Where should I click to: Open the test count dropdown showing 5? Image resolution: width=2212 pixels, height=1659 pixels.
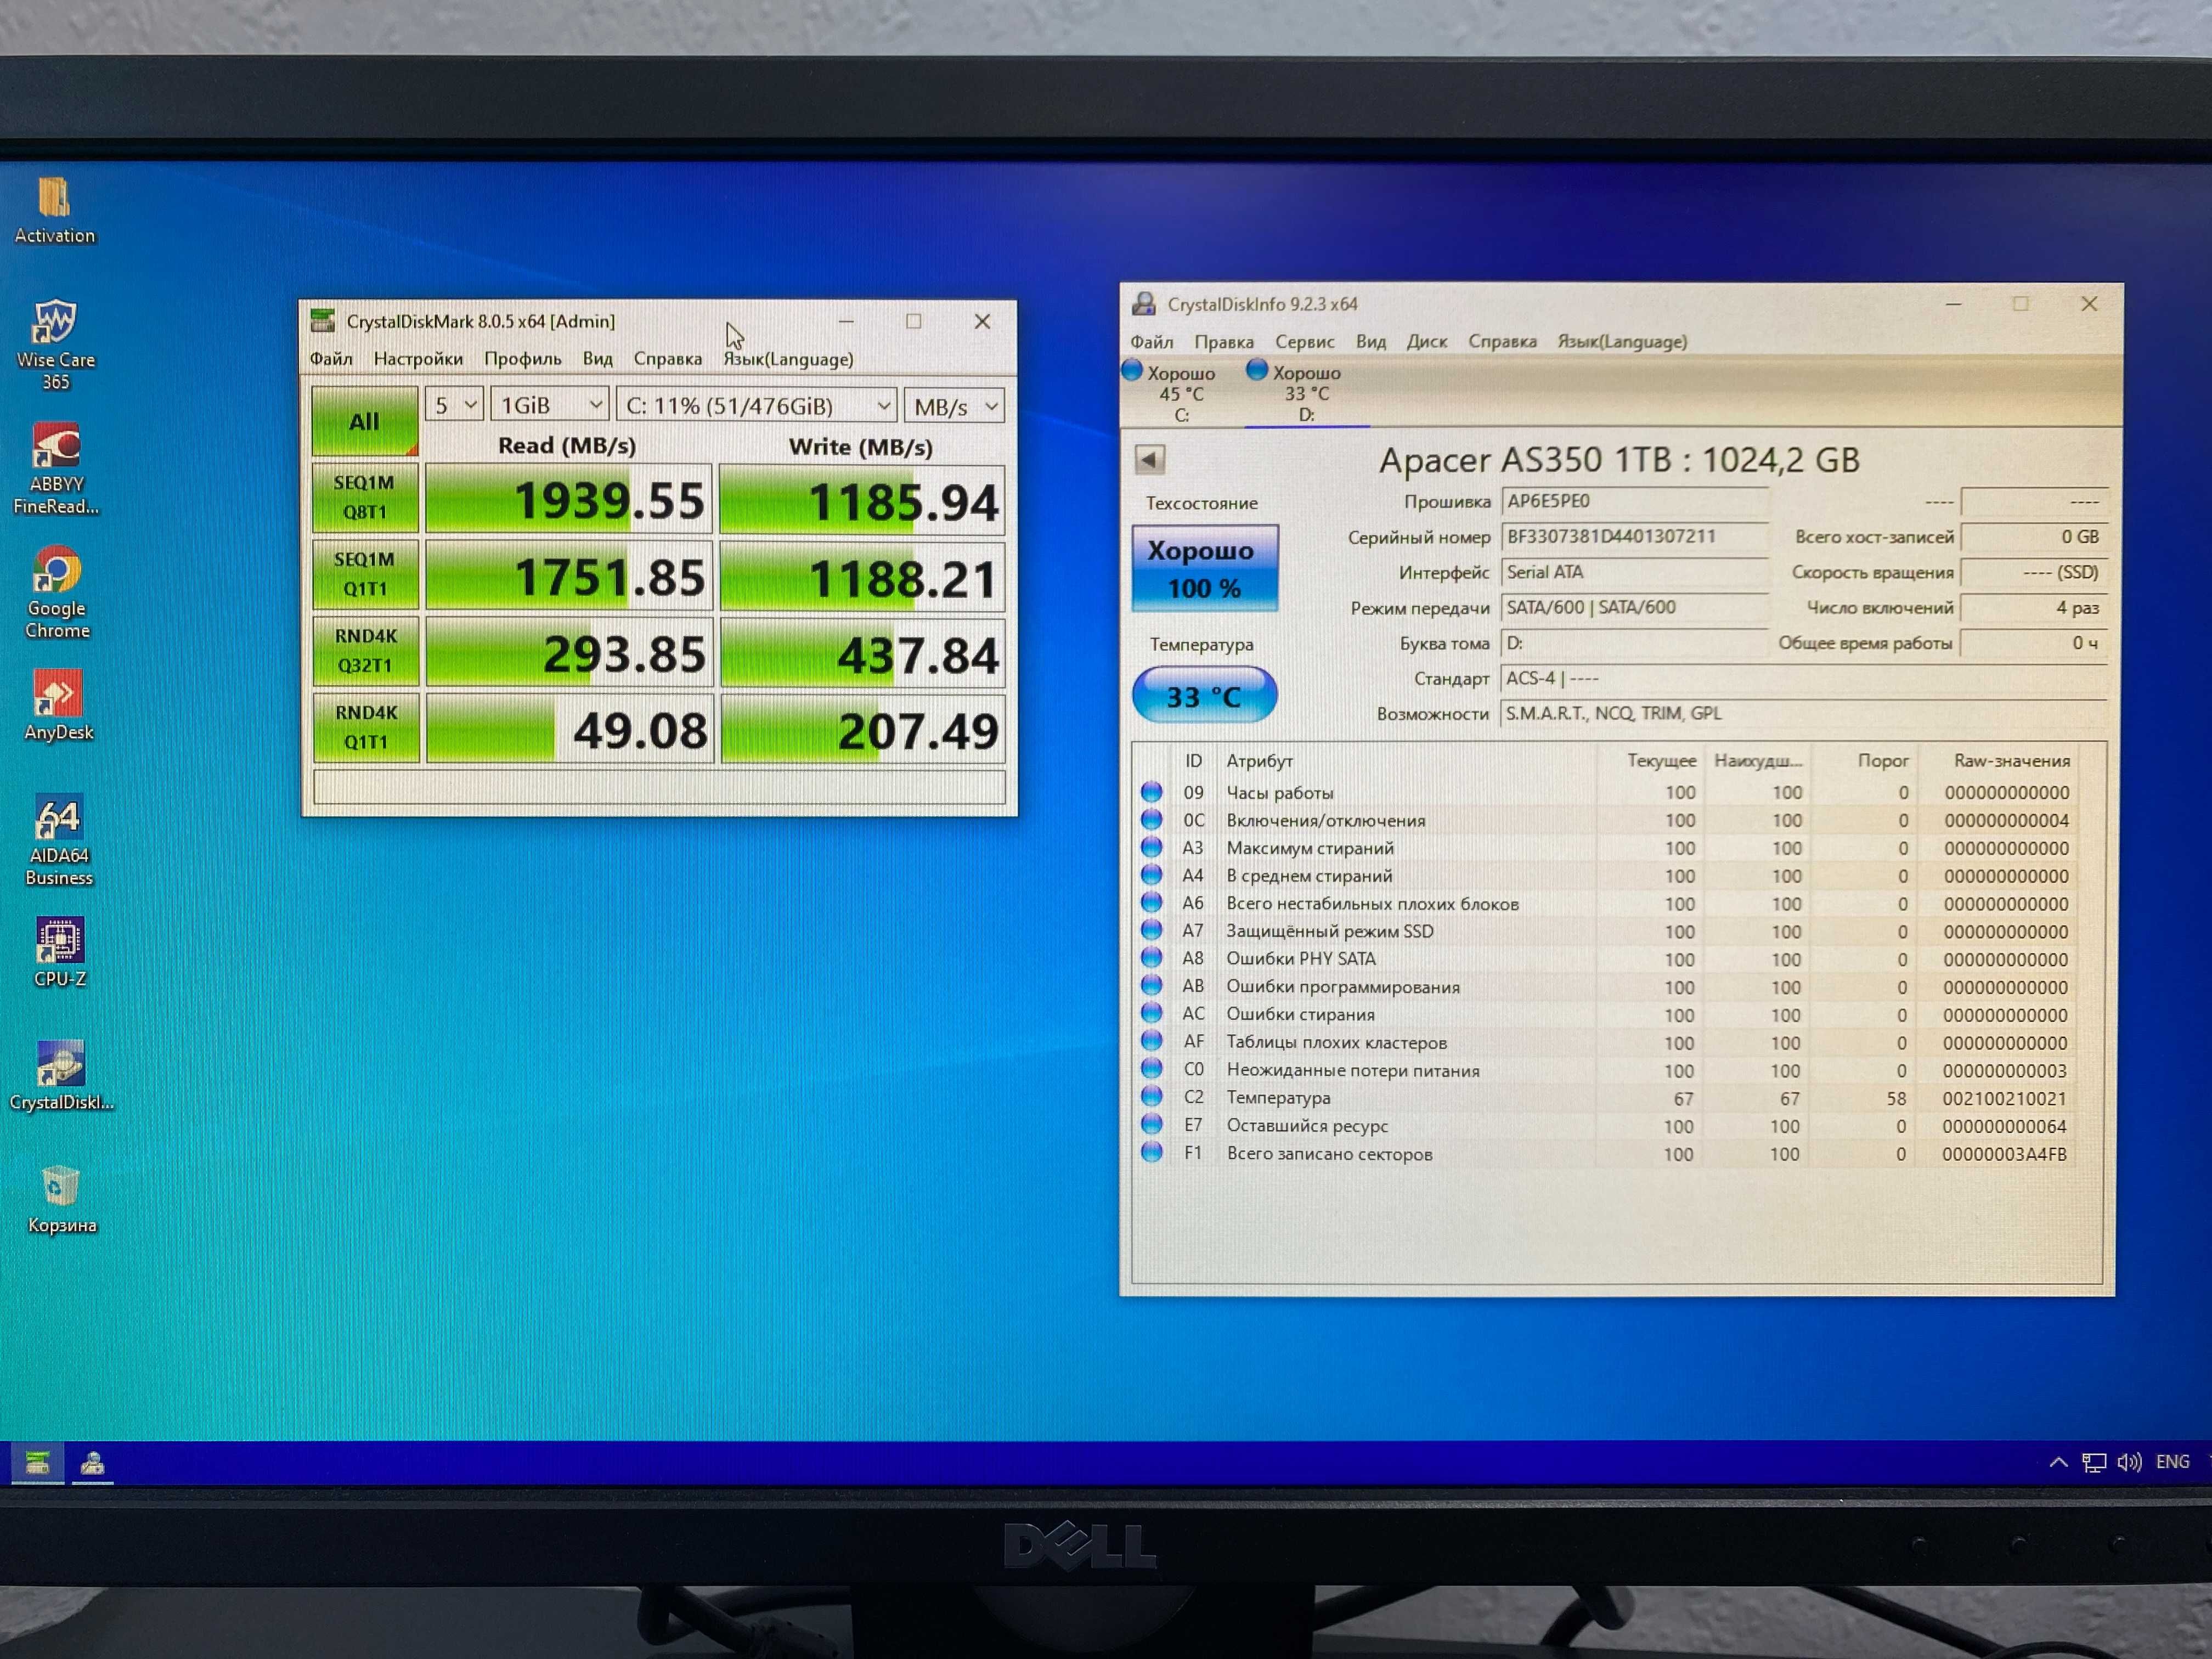click(x=454, y=405)
